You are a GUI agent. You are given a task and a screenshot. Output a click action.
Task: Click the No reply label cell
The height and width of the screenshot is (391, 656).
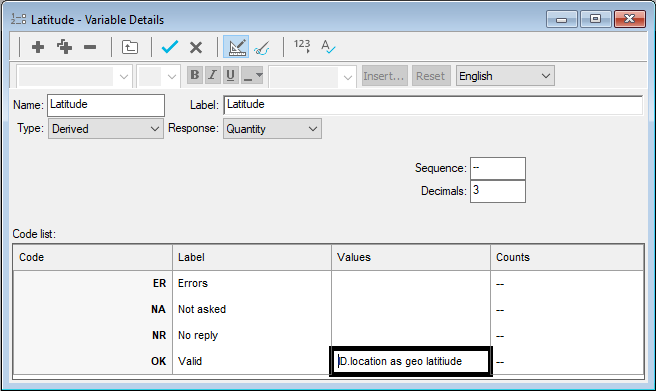coord(252,335)
